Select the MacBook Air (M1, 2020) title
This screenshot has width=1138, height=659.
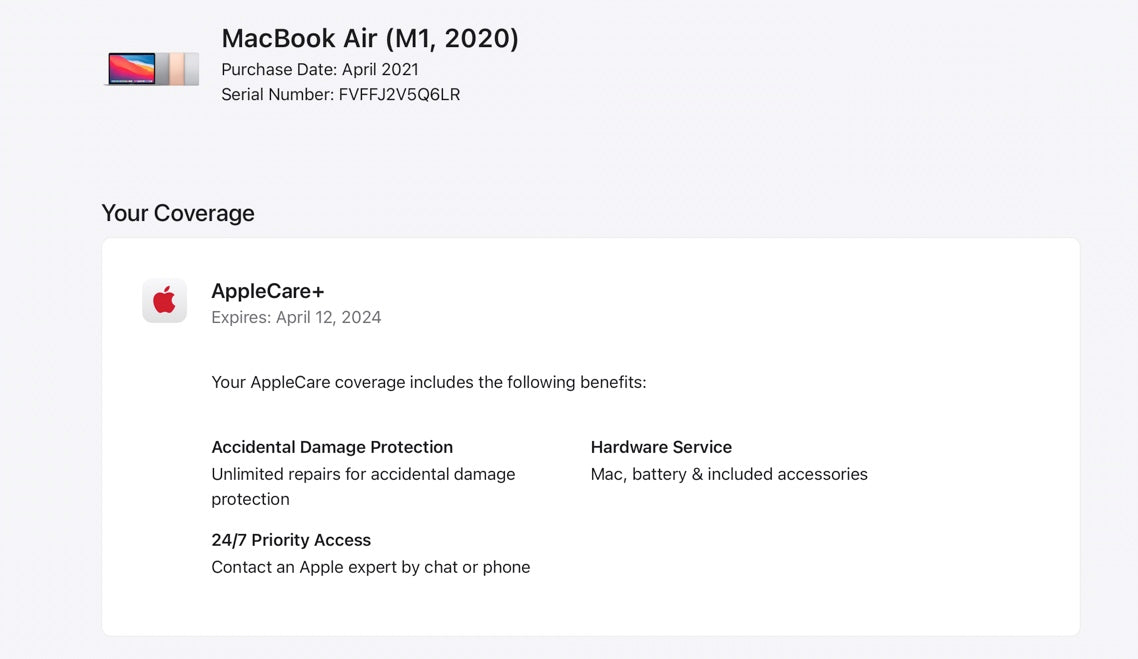(x=370, y=38)
